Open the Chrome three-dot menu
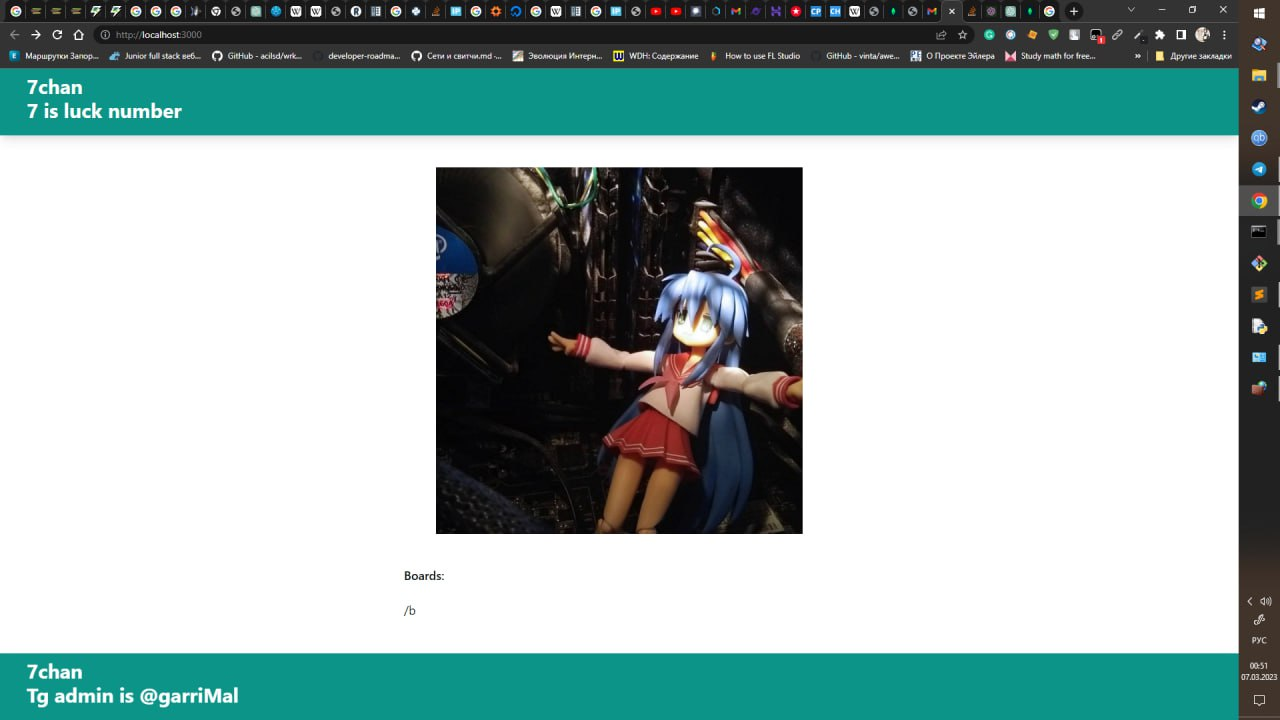The image size is (1280, 720). [x=1224, y=34]
